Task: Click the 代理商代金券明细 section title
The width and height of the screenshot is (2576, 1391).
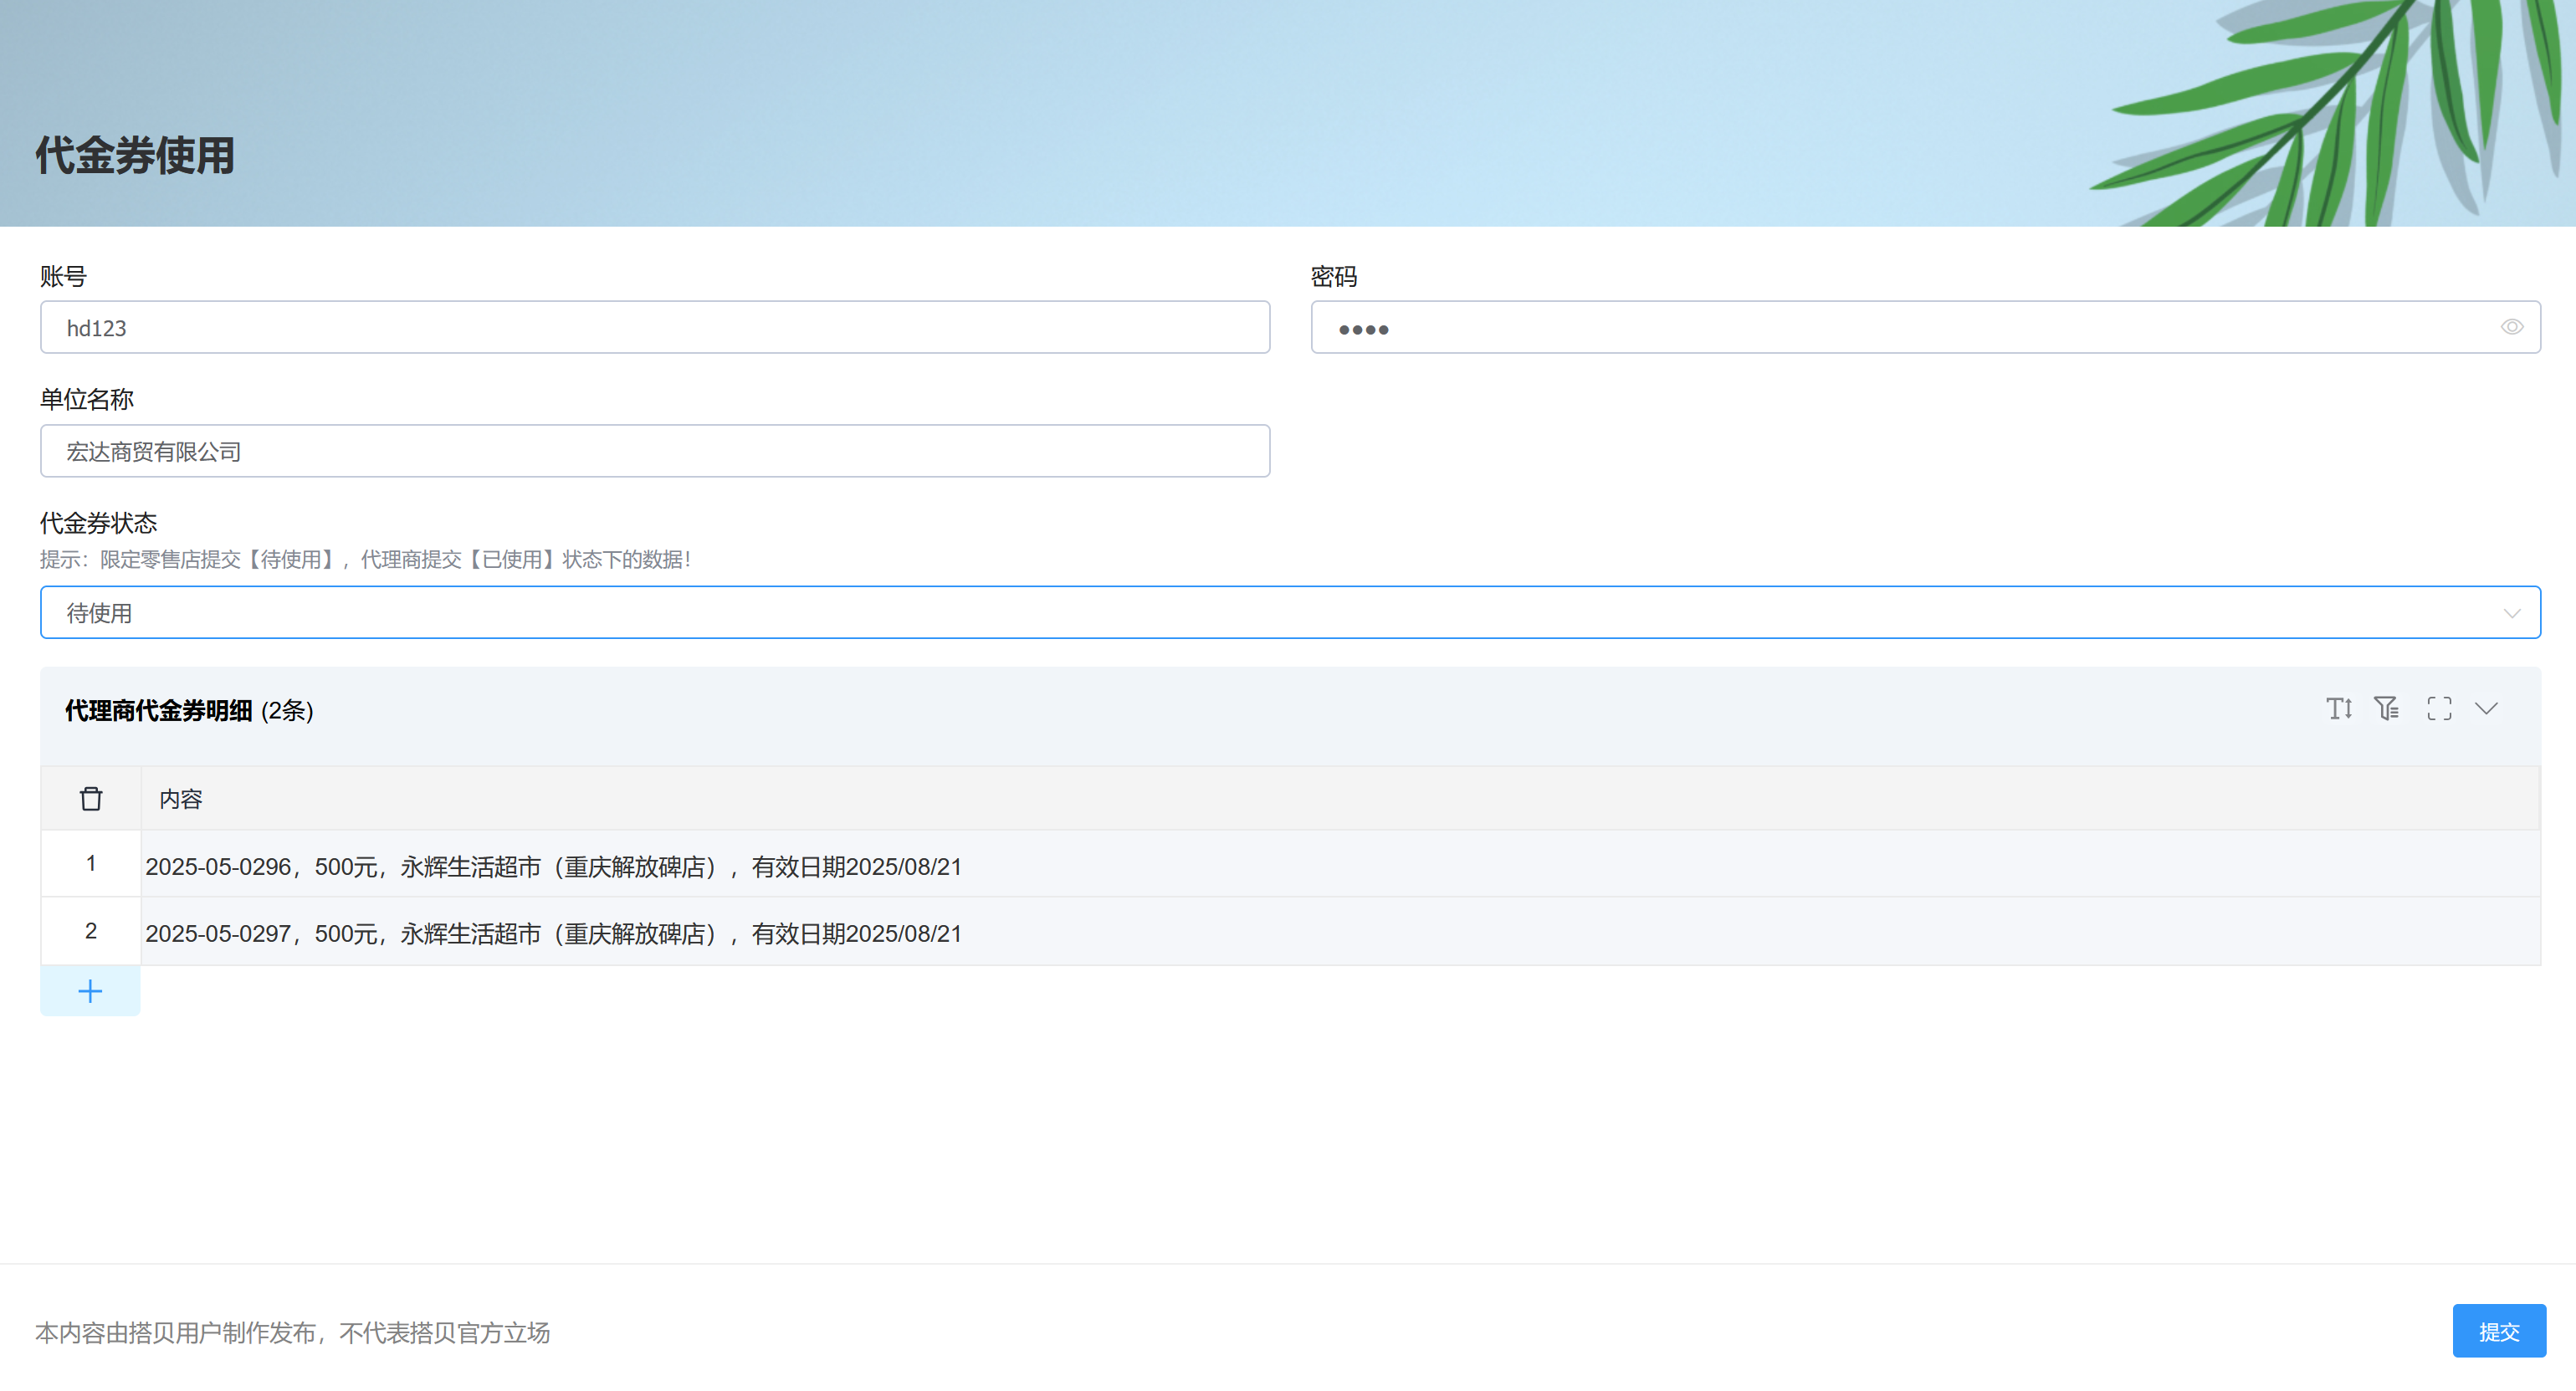Action: click(159, 711)
